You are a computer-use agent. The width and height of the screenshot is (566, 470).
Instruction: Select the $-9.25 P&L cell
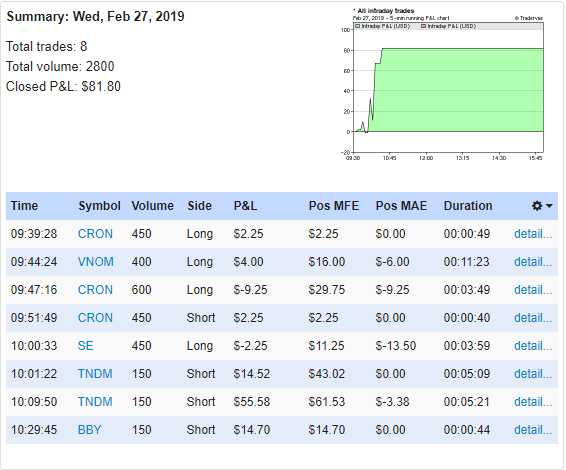coord(250,290)
